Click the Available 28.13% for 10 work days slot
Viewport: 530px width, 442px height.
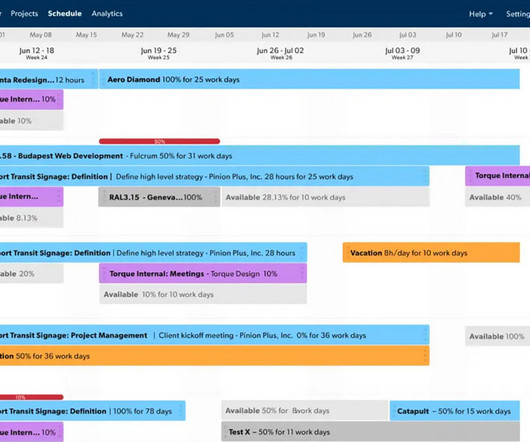coord(326,197)
